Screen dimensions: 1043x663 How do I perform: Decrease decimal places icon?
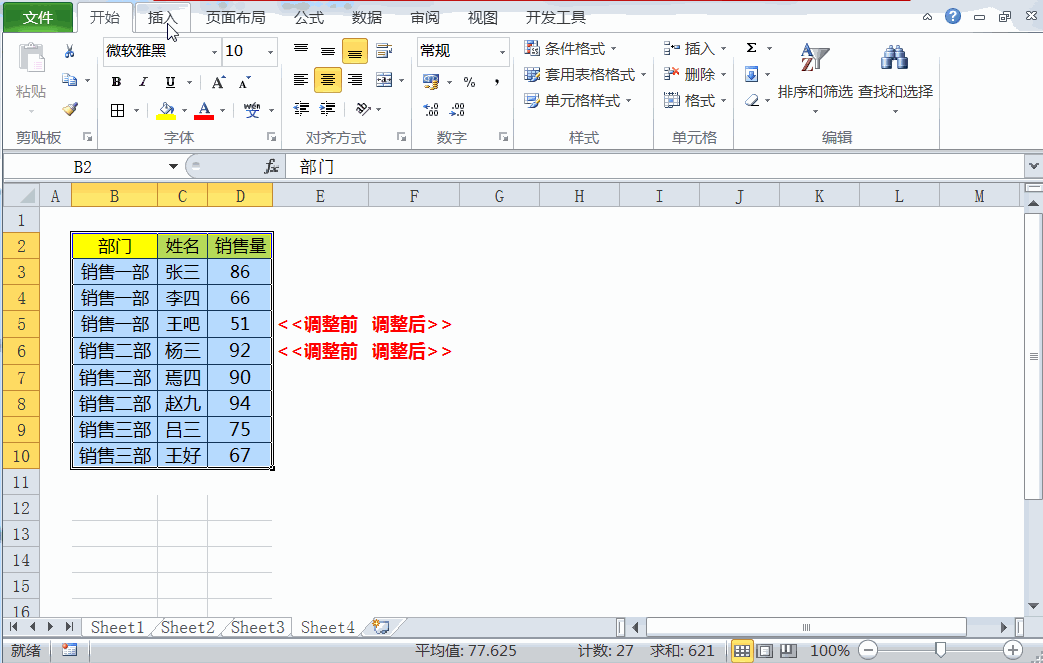[x=458, y=110]
